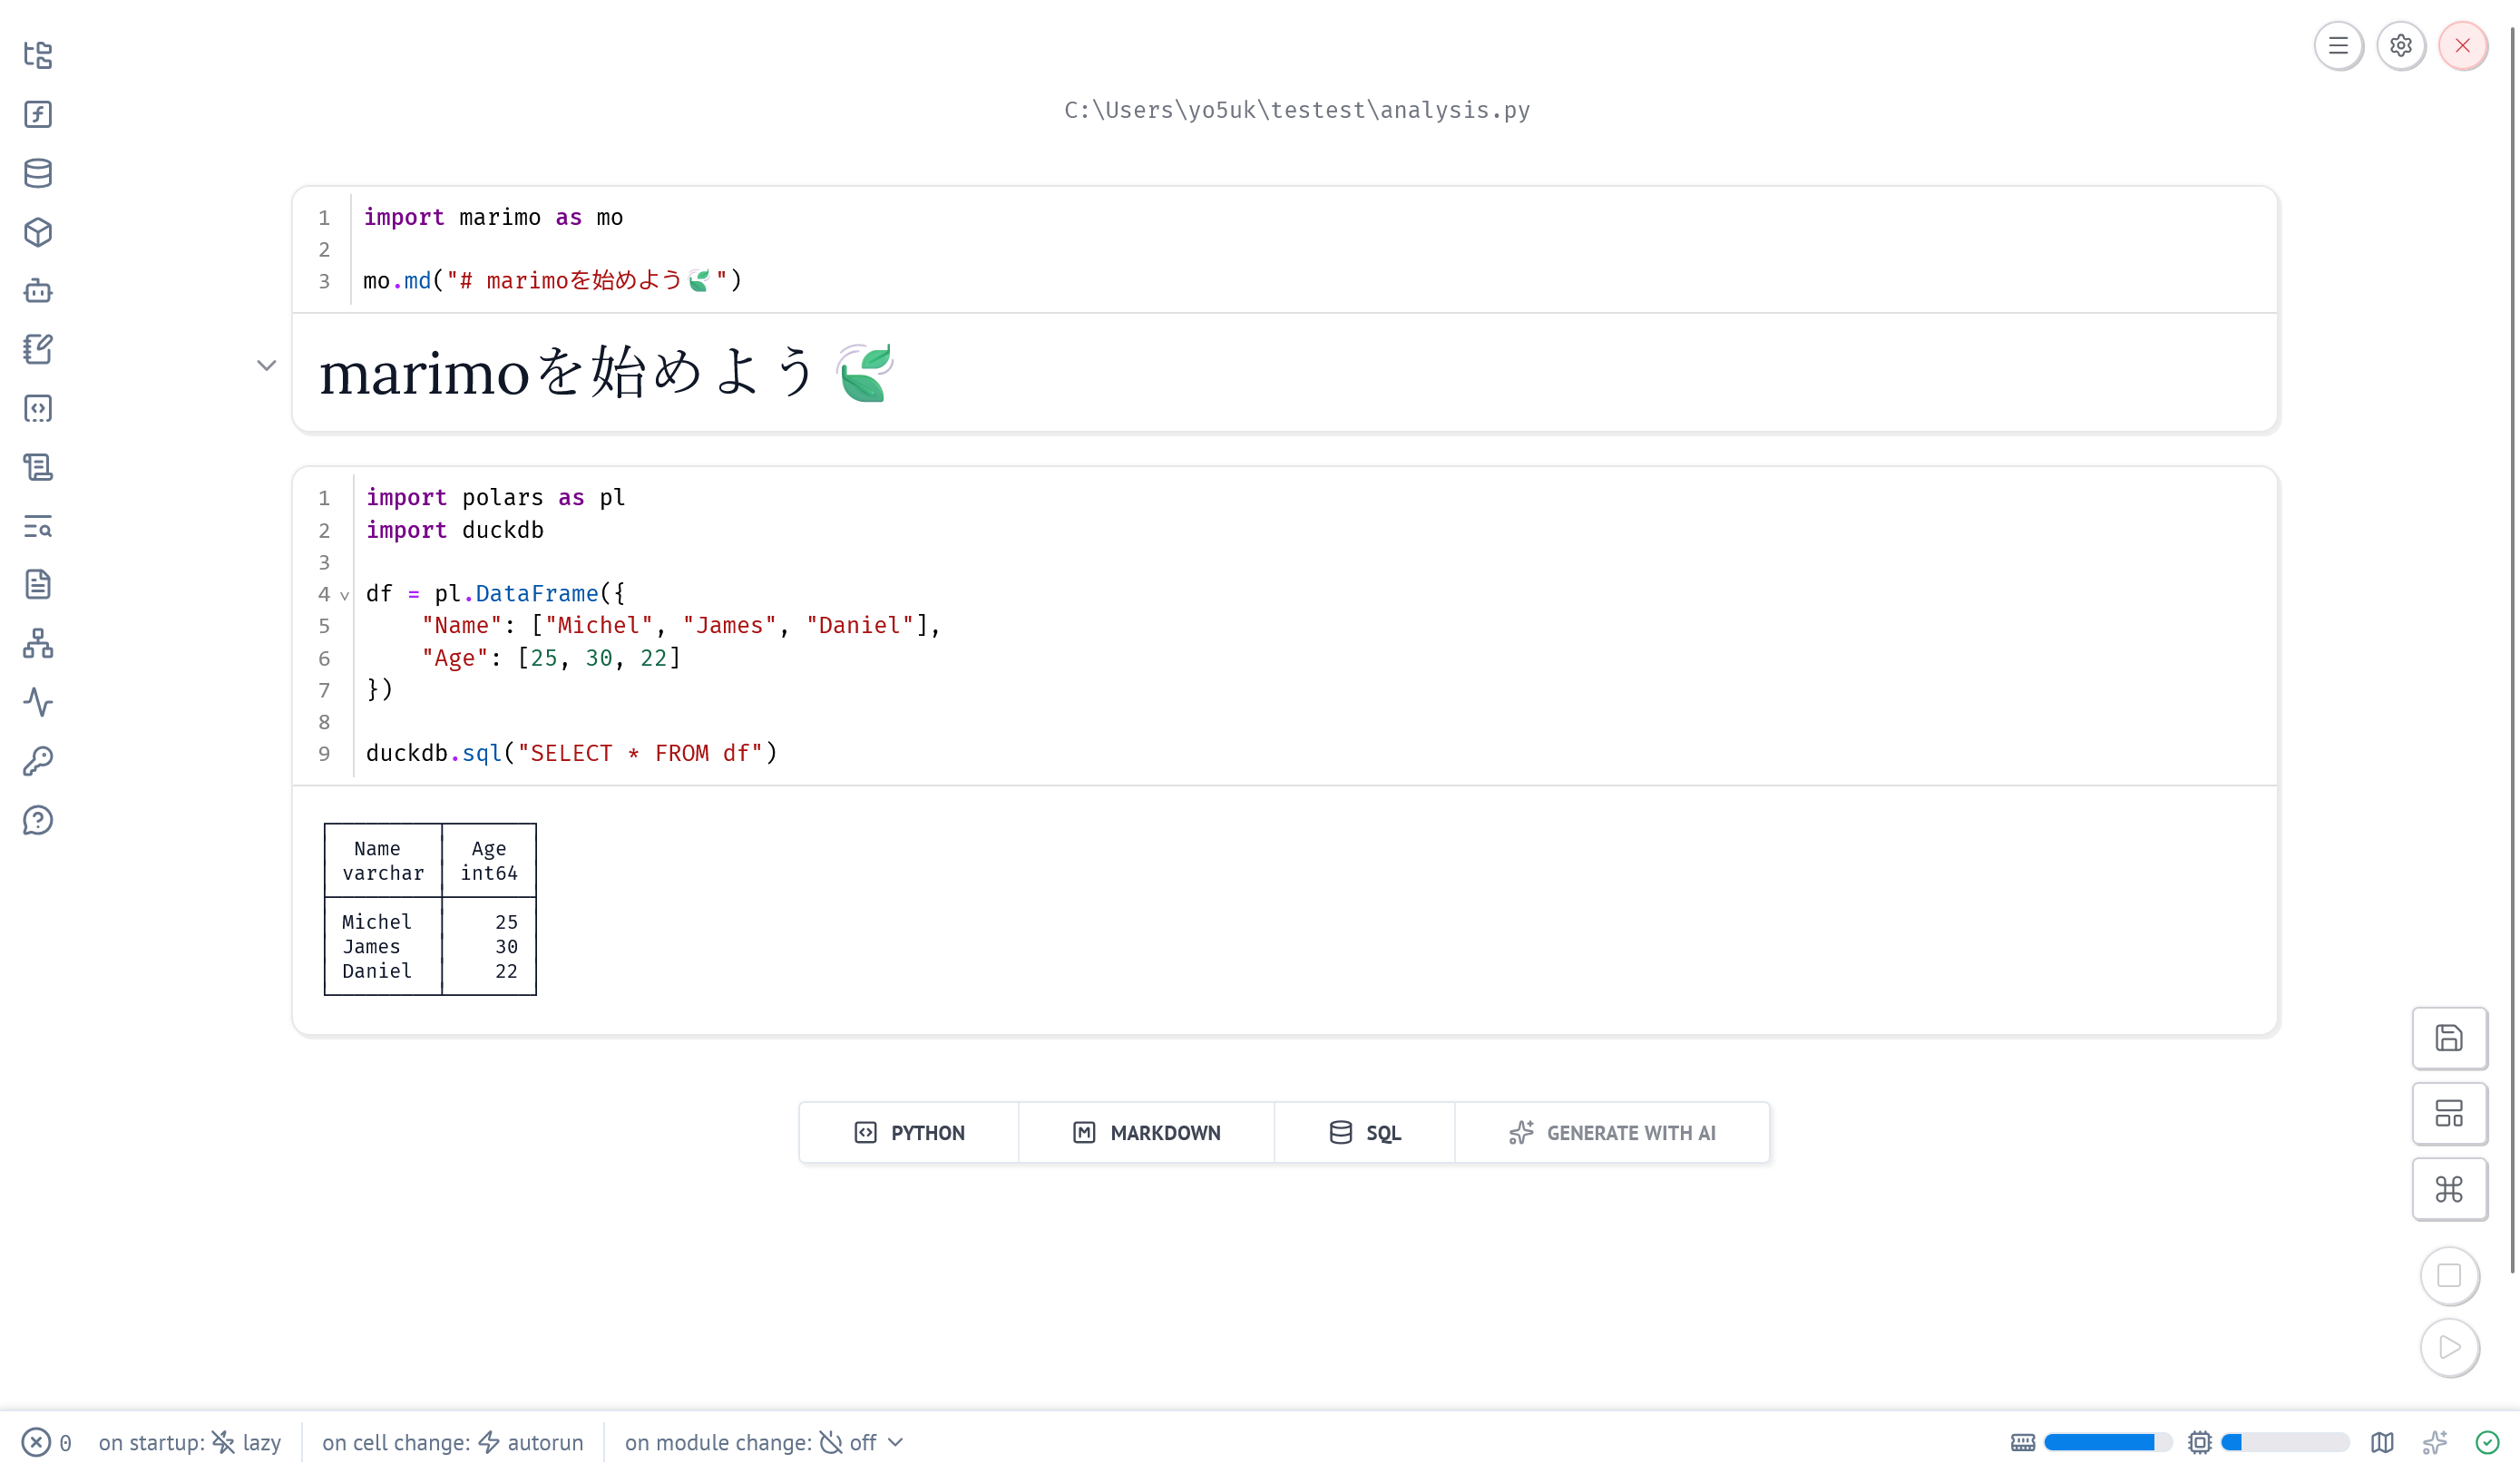Click the save notebook icon
This screenshot has width=2520, height=1473.
pyautogui.click(x=2448, y=1038)
